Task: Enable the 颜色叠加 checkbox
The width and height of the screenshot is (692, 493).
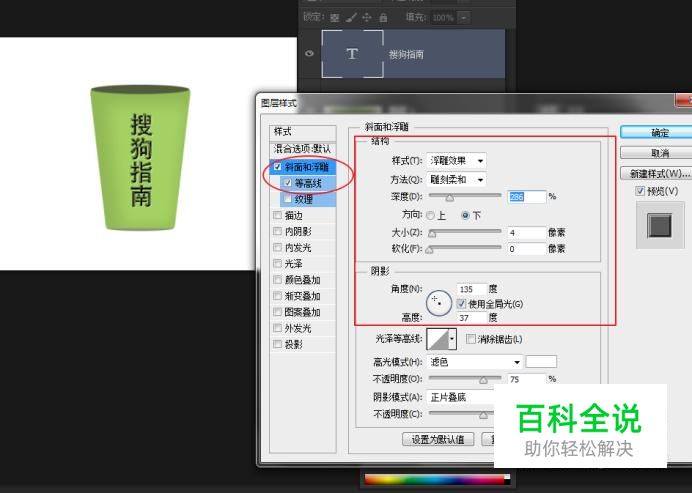Action: 277,279
